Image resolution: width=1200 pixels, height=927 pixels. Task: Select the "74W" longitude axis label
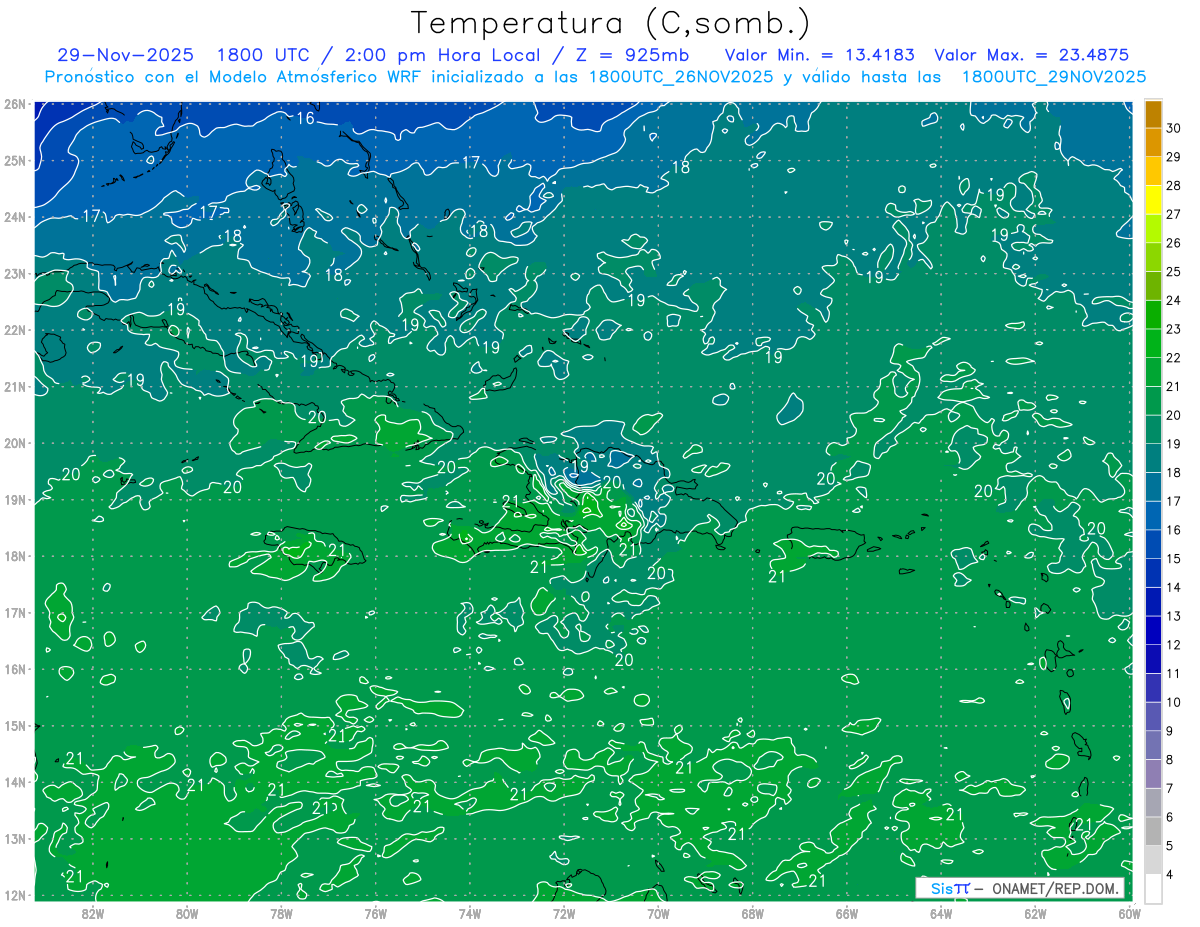[470, 914]
